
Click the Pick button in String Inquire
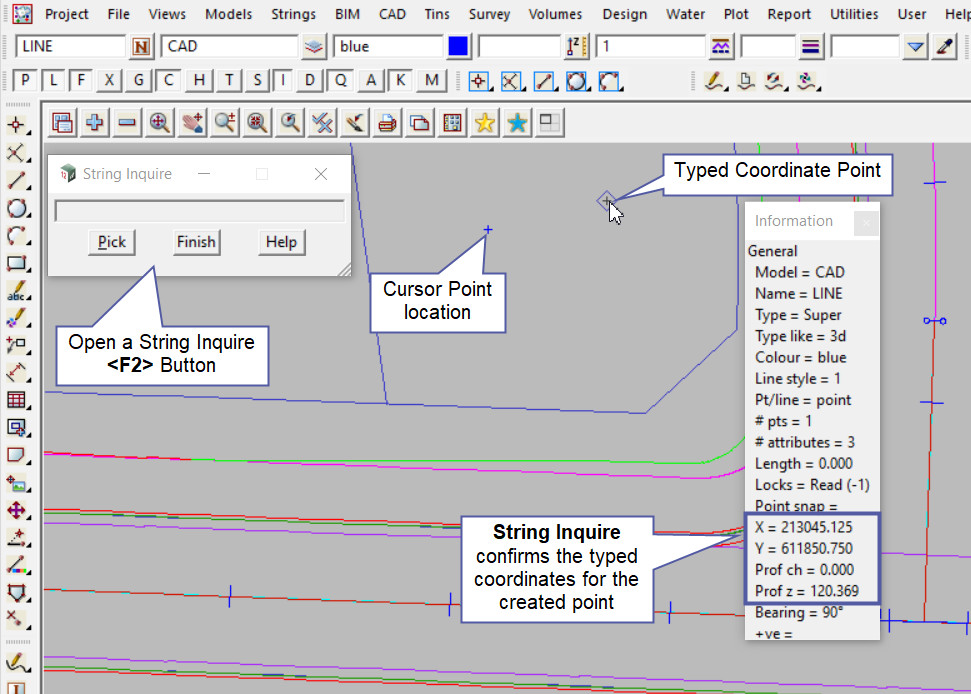(112, 242)
